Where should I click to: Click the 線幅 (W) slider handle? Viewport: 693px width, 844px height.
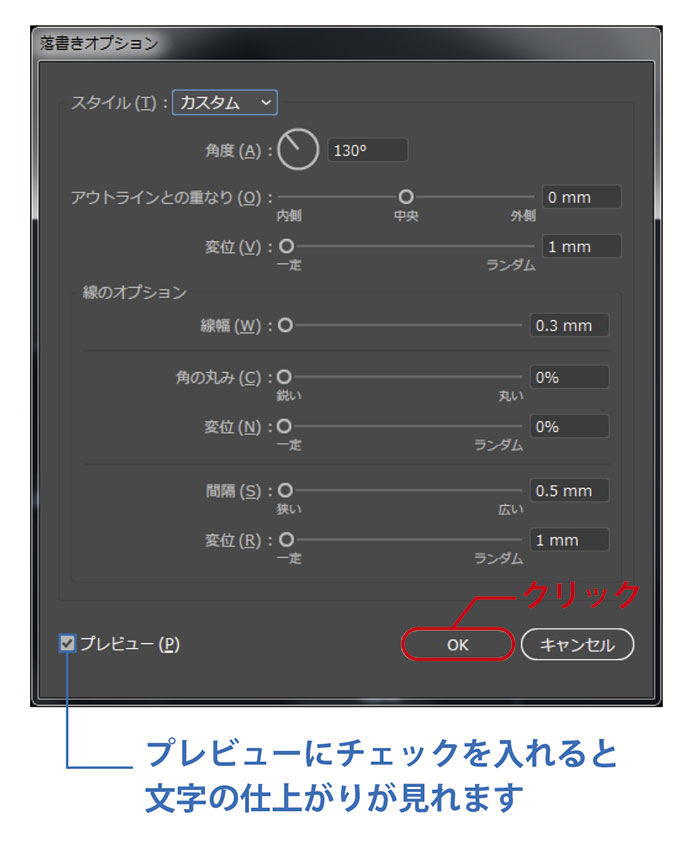pyautogui.click(x=285, y=325)
